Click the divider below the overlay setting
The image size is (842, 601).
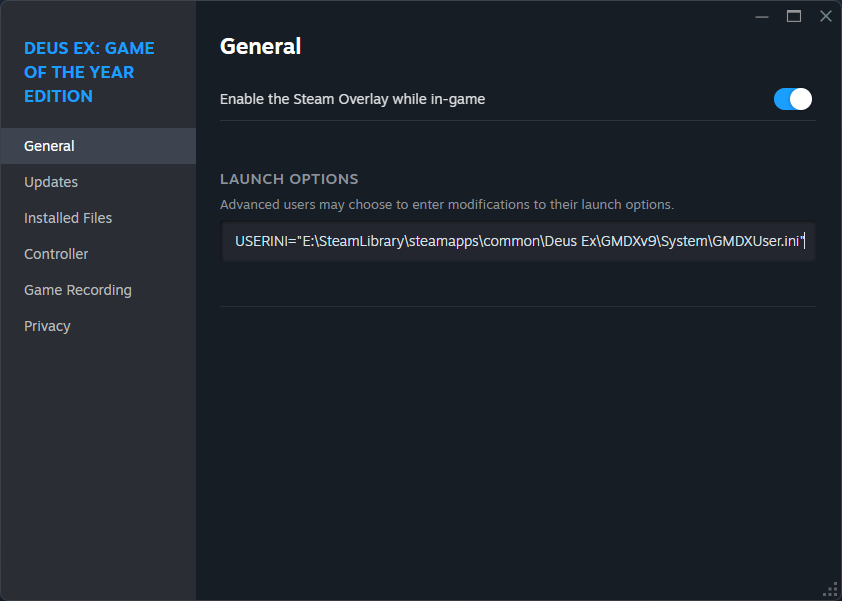pos(518,121)
